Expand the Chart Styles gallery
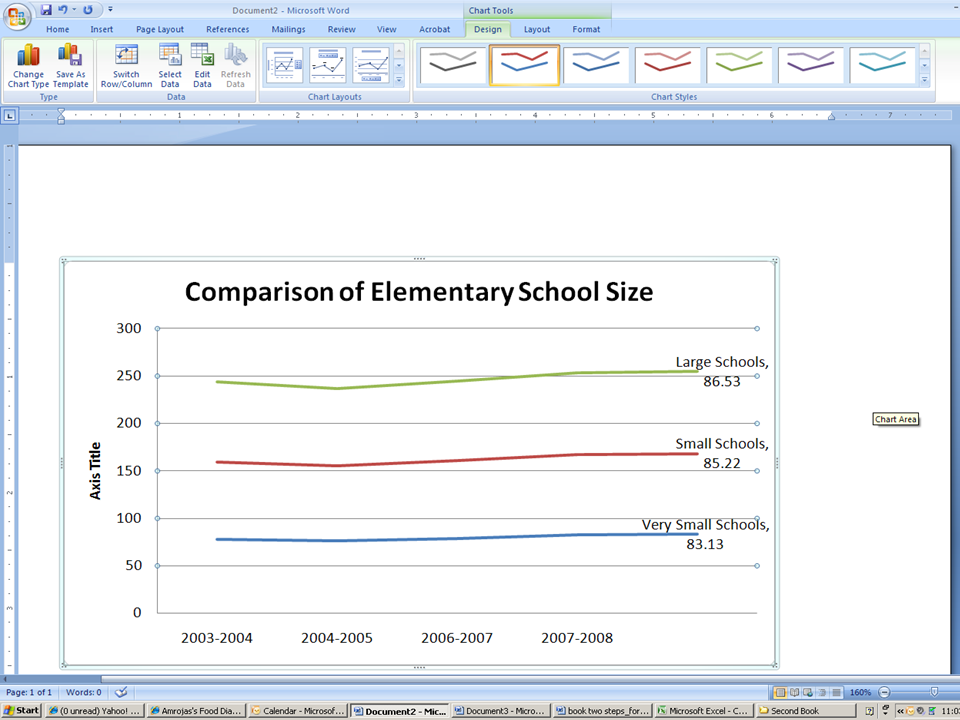 click(924, 80)
